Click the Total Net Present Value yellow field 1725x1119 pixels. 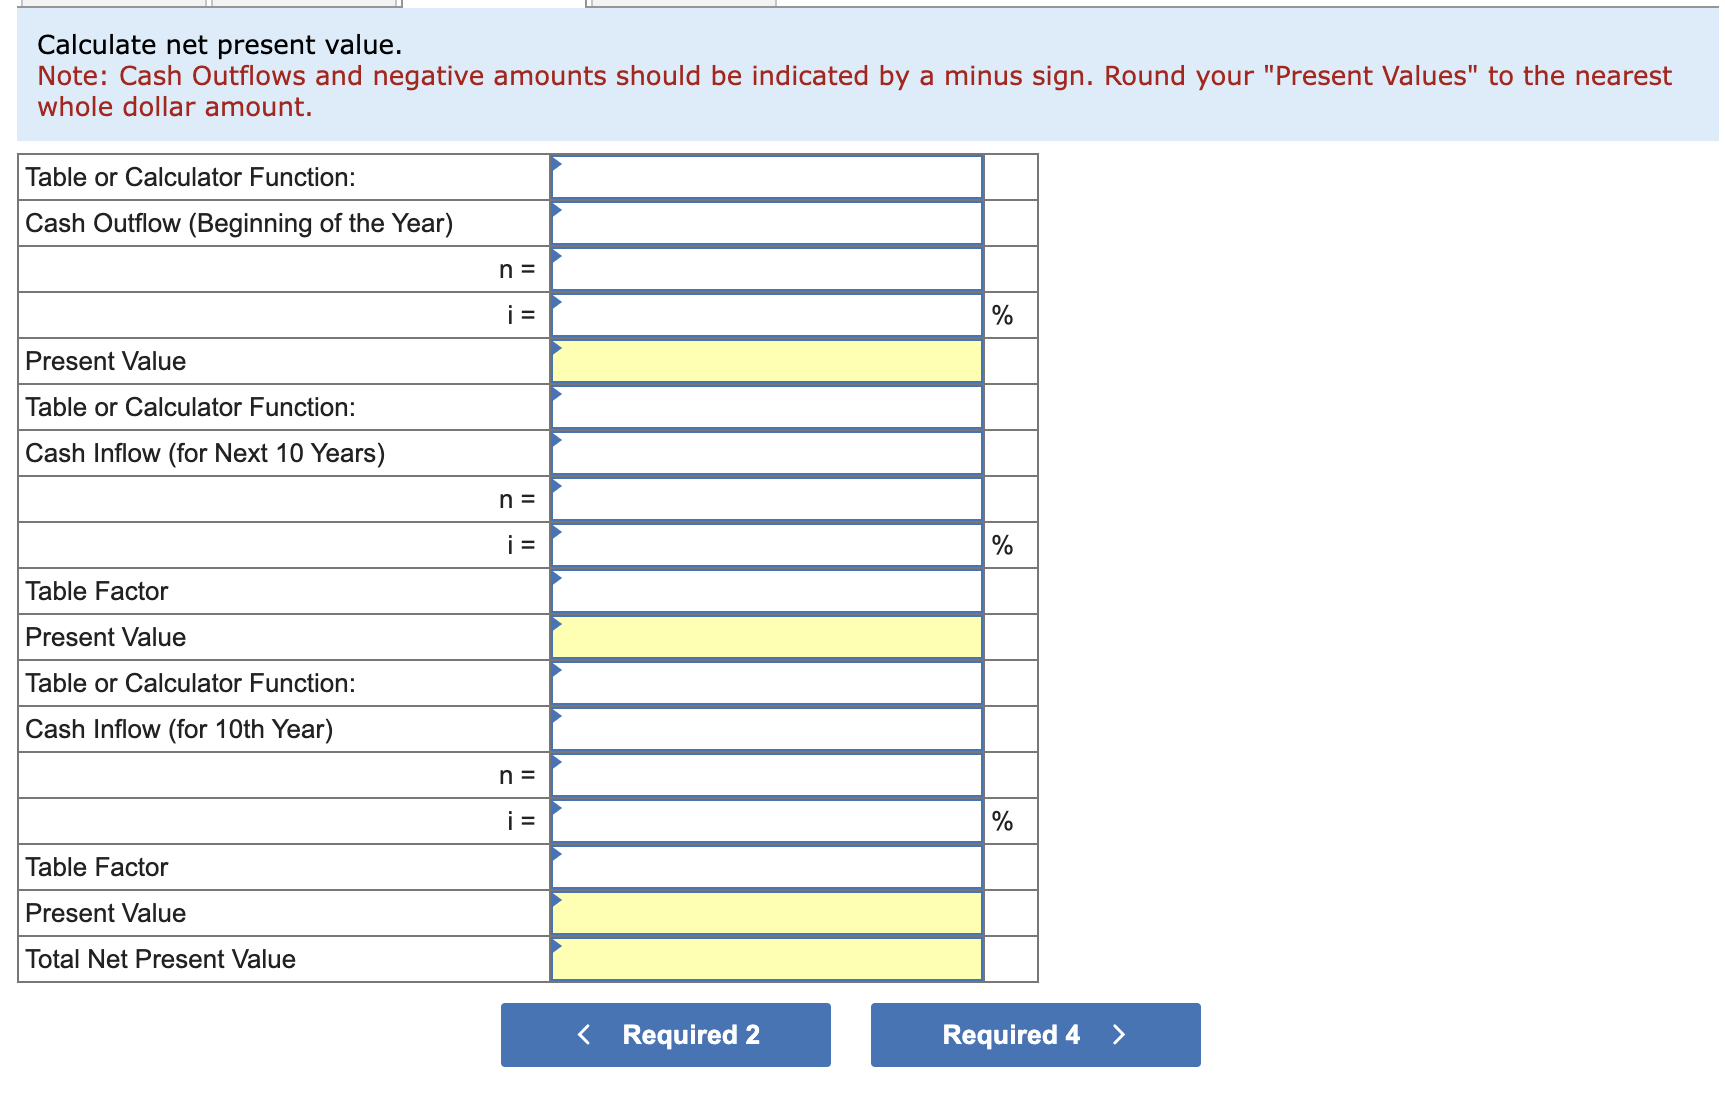[x=768, y=959]
